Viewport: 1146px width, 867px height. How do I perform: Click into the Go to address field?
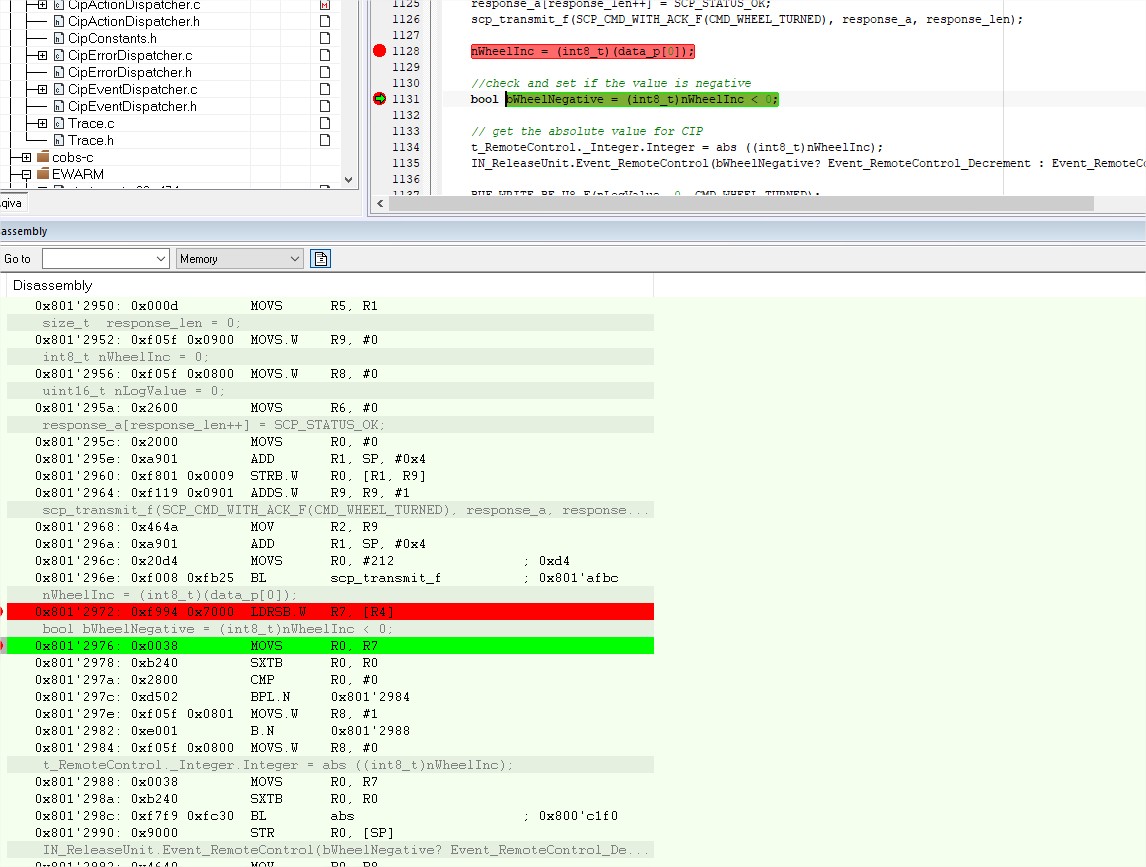[98, 259]
